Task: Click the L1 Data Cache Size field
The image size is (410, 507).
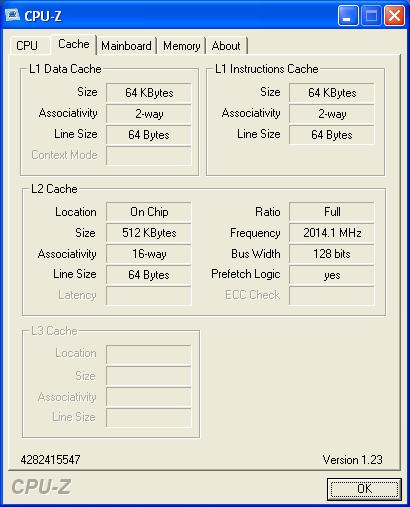Action: pyautogui.click(x=149, y=93)
